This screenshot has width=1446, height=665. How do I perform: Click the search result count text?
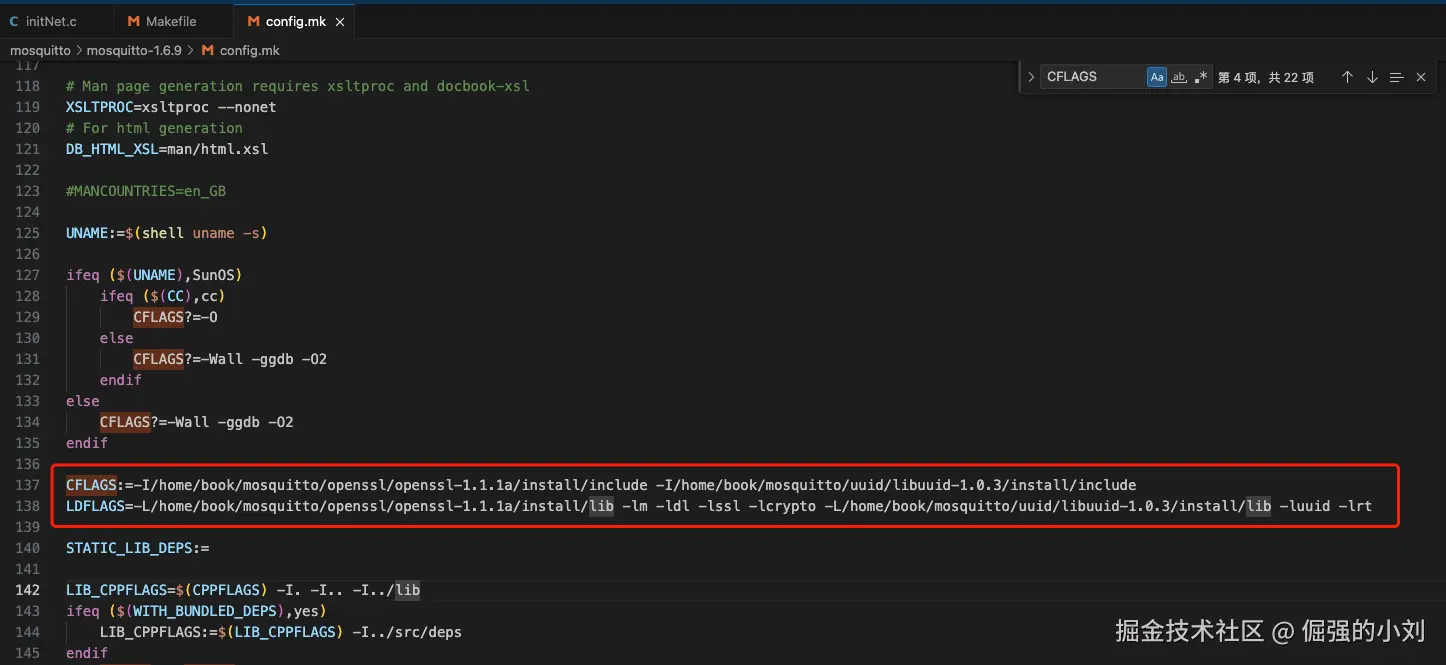1265,77
